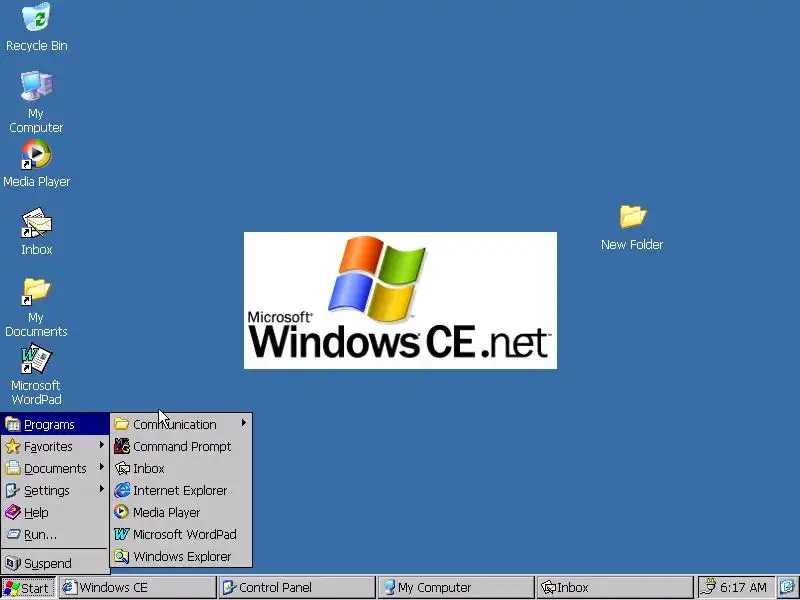Choose Suspend from the Start menu
The image size is (800, 600).
(x=55, y=563)
